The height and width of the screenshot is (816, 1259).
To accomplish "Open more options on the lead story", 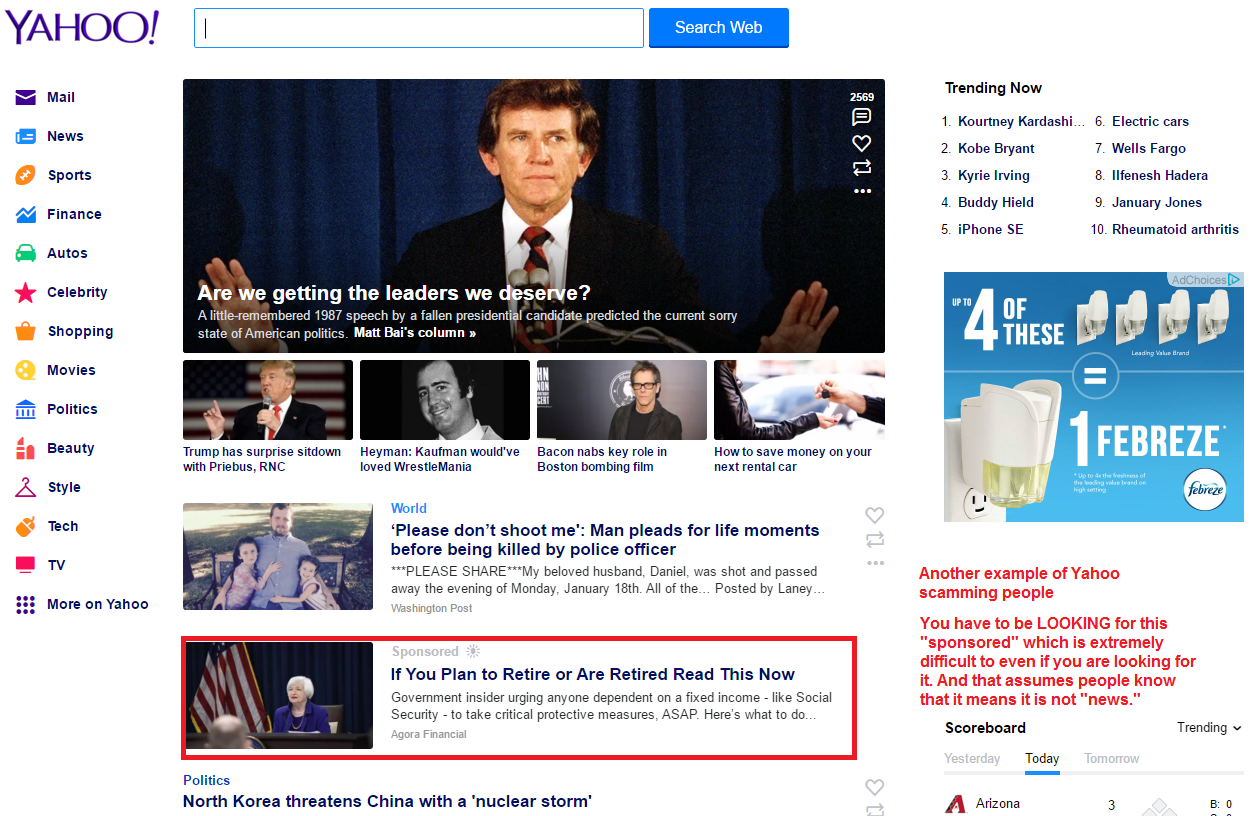I will tap(862, 191).
